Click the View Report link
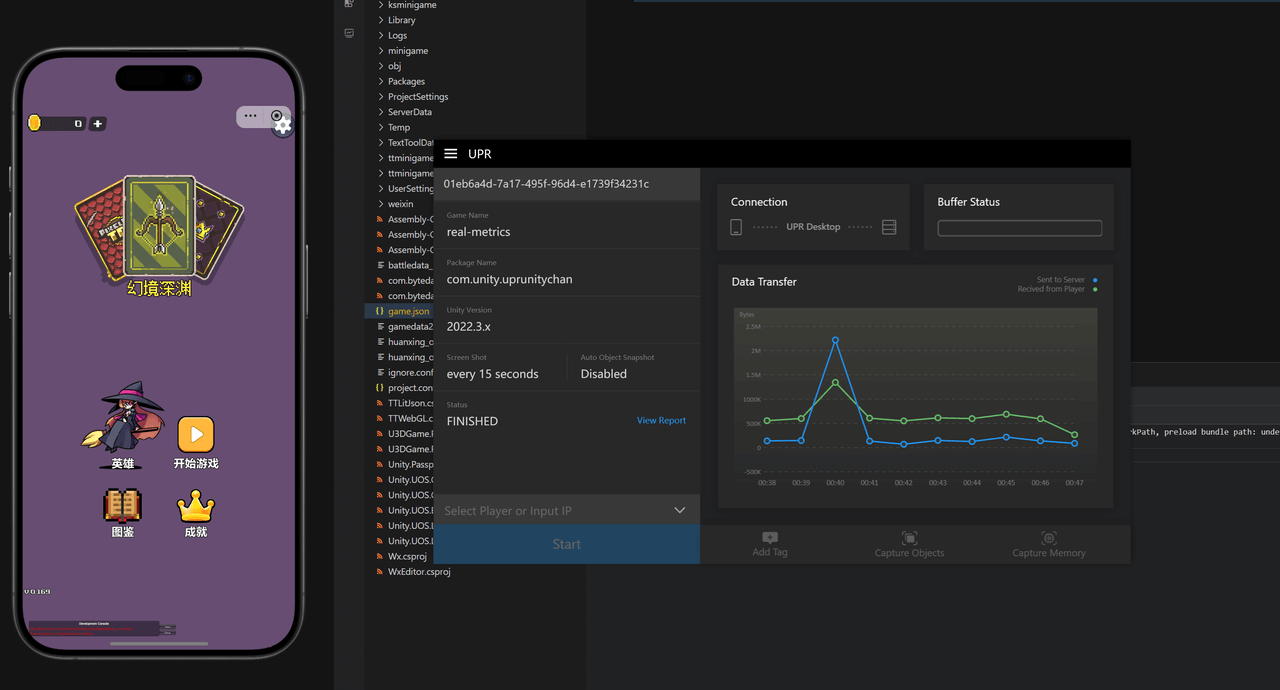This screenshot has height=690, width=1280. (x=661, y=421)
